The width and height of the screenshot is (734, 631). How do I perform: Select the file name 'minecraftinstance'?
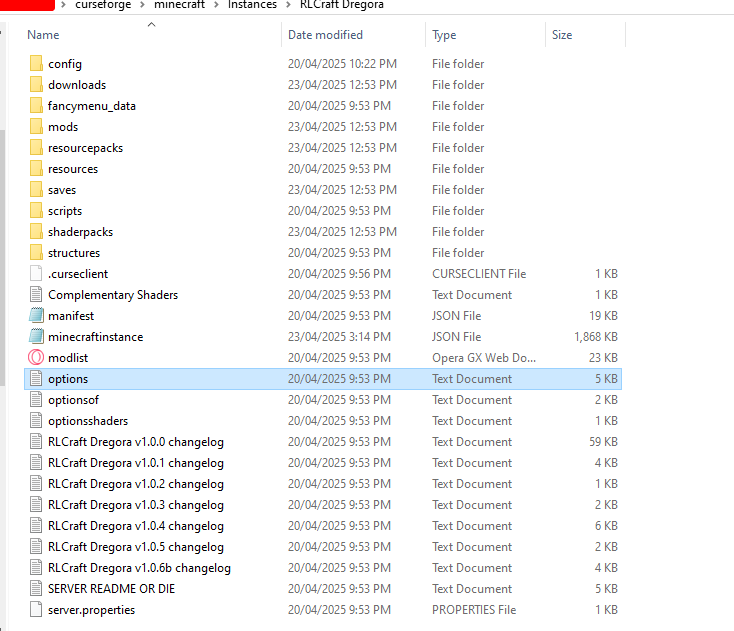95,337
